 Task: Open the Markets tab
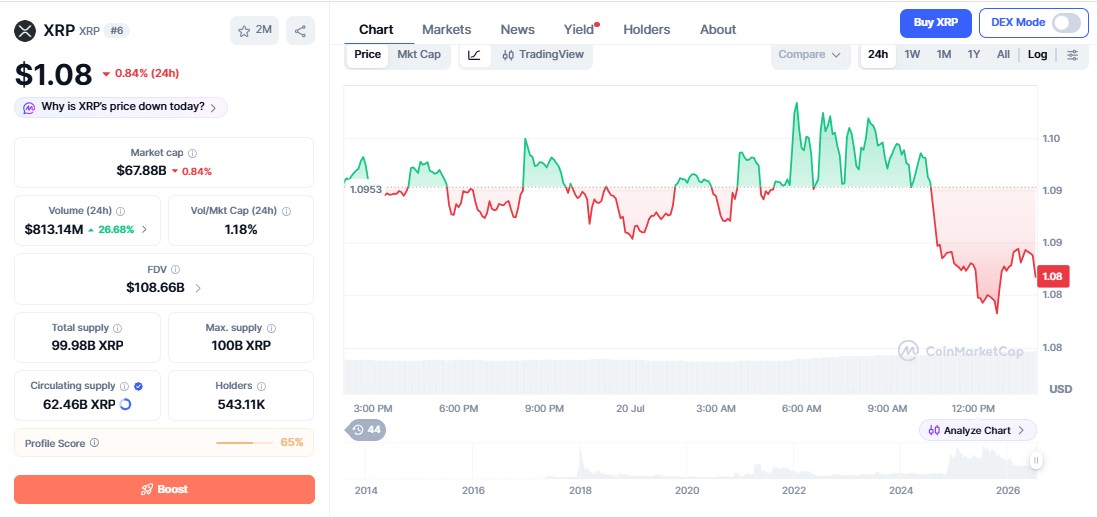tap(446, 29)
